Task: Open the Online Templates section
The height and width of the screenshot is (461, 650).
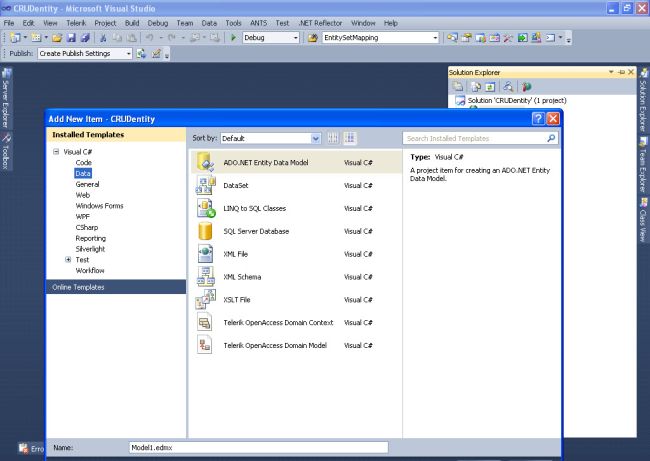Action: click(78, 288)
